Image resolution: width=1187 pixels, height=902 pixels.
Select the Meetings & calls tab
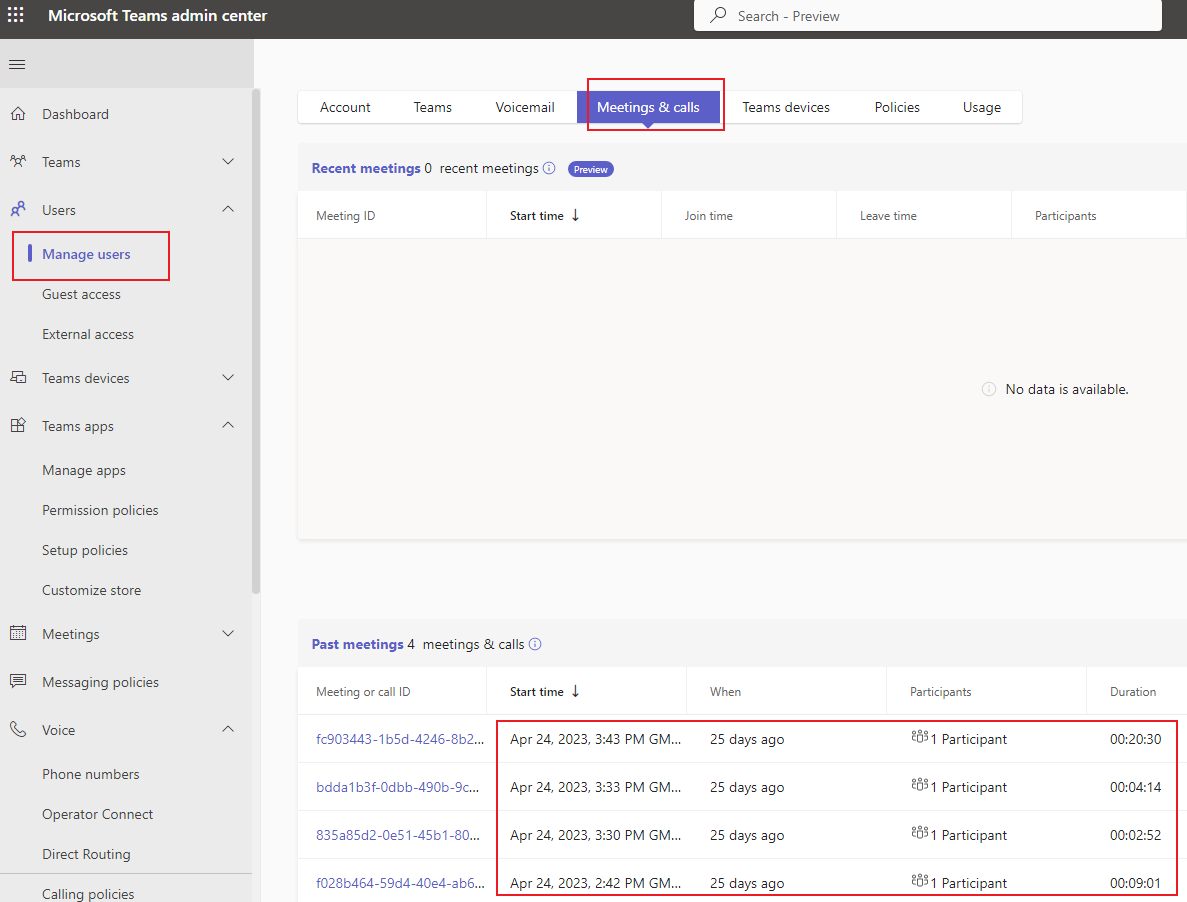coord(648,107)
